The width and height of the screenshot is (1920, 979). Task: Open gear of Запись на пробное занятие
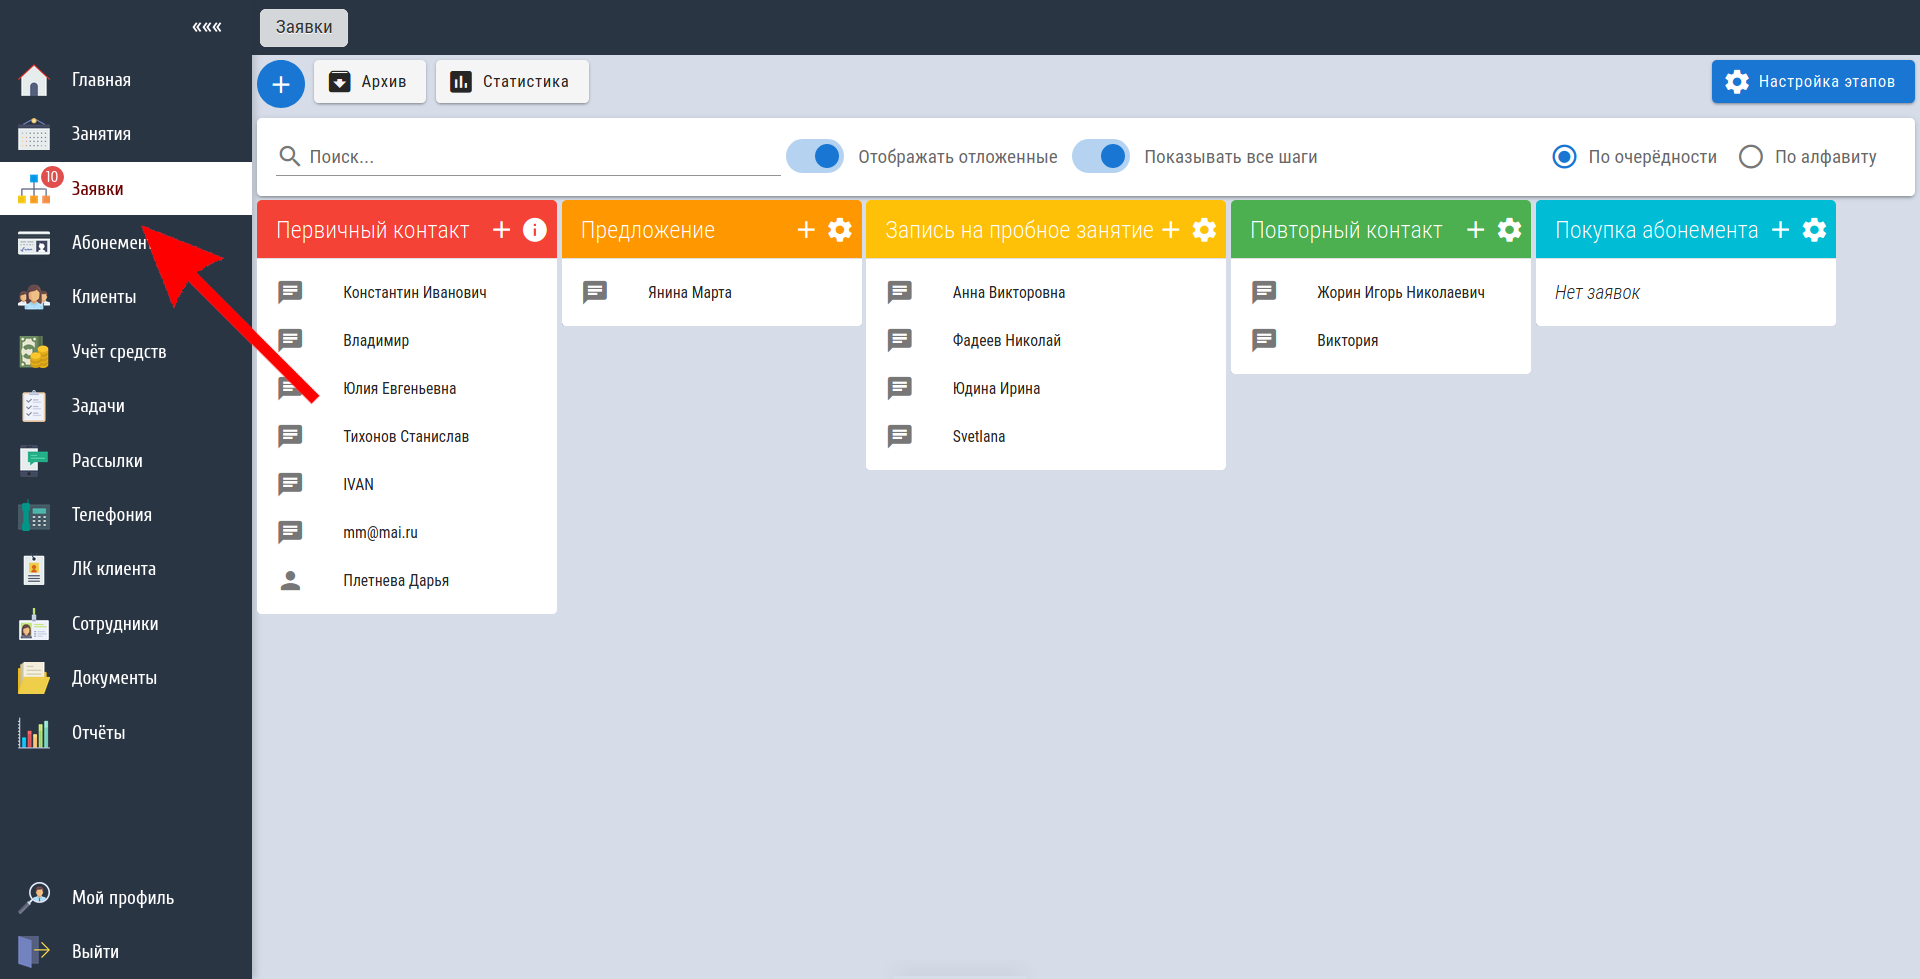[1205, 230]
